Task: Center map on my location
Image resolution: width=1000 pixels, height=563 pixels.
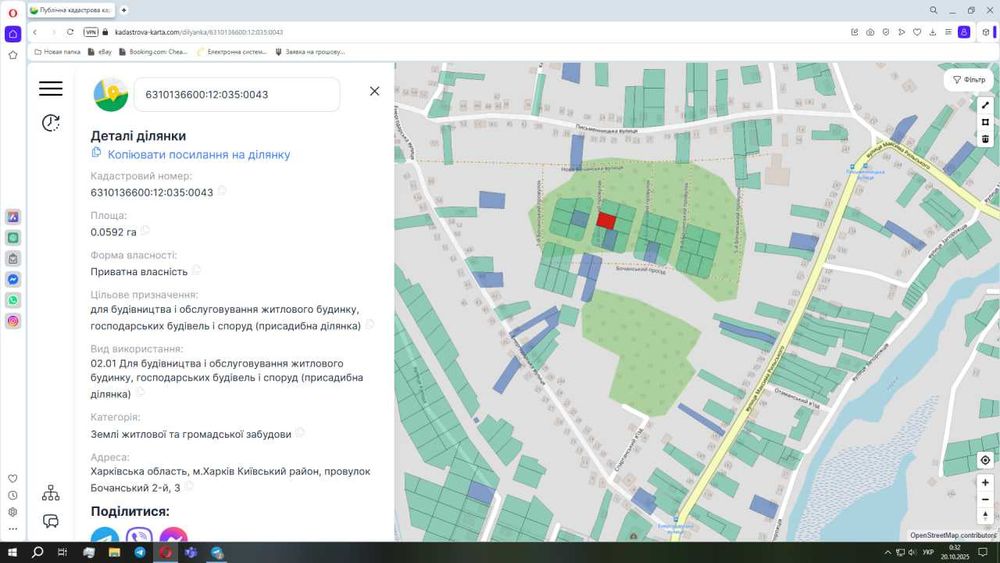Action: click(x=985, y=460)
